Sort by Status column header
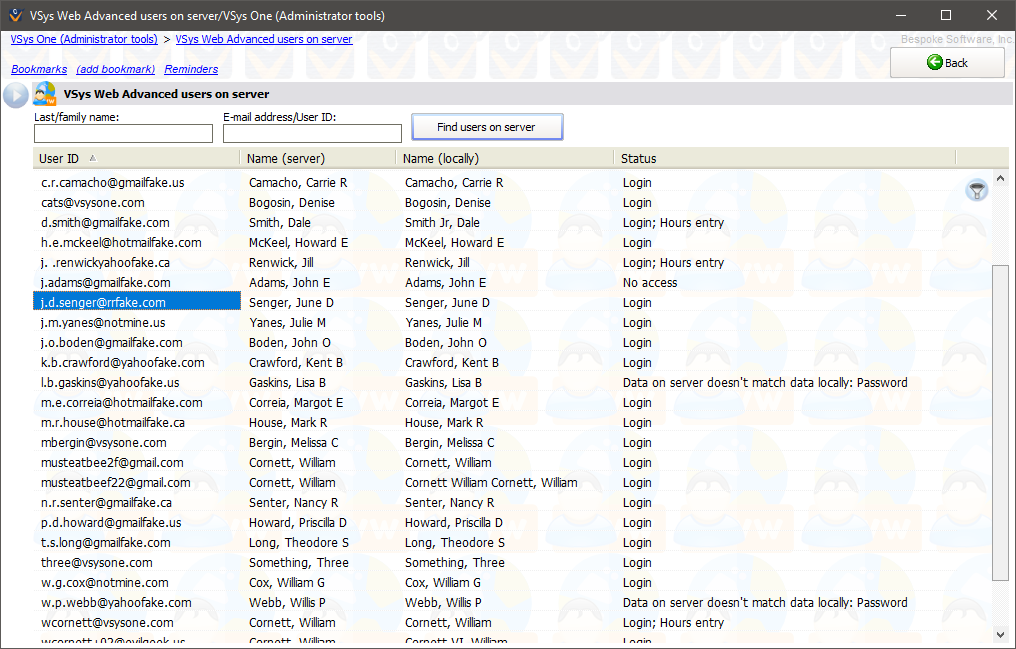This screenshot has height=649, width=1016. click(638, 158)
